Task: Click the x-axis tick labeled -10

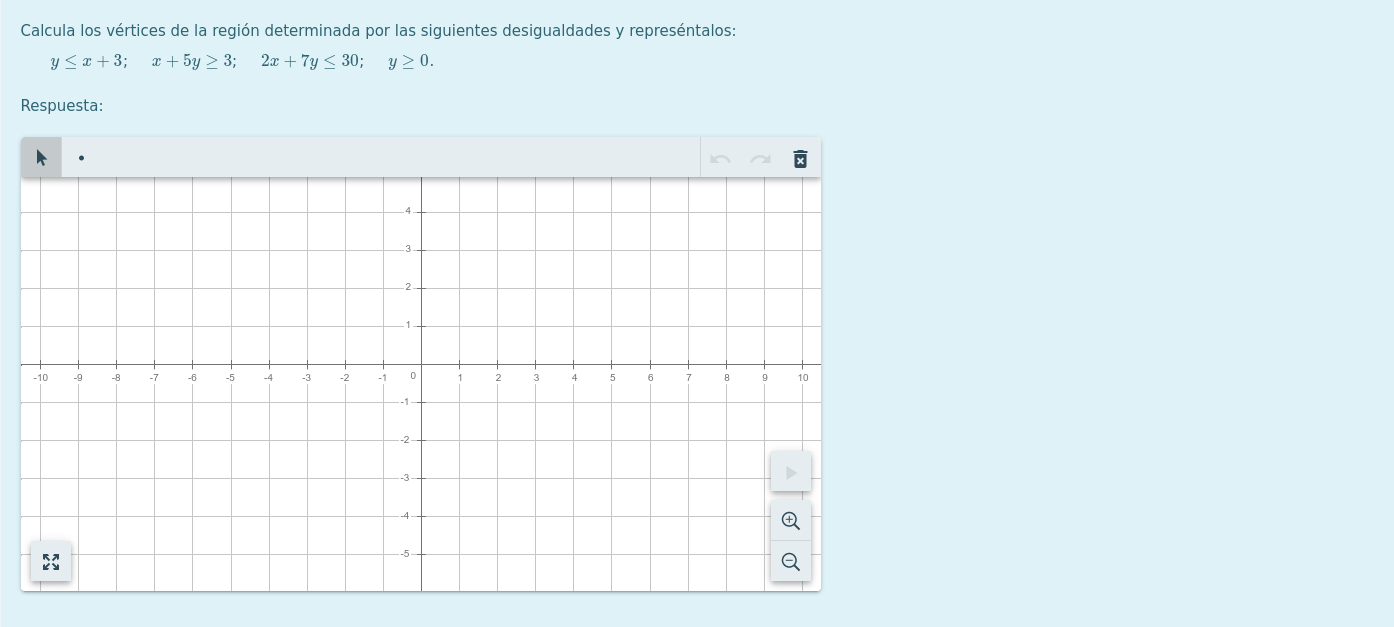Action: 40,365
